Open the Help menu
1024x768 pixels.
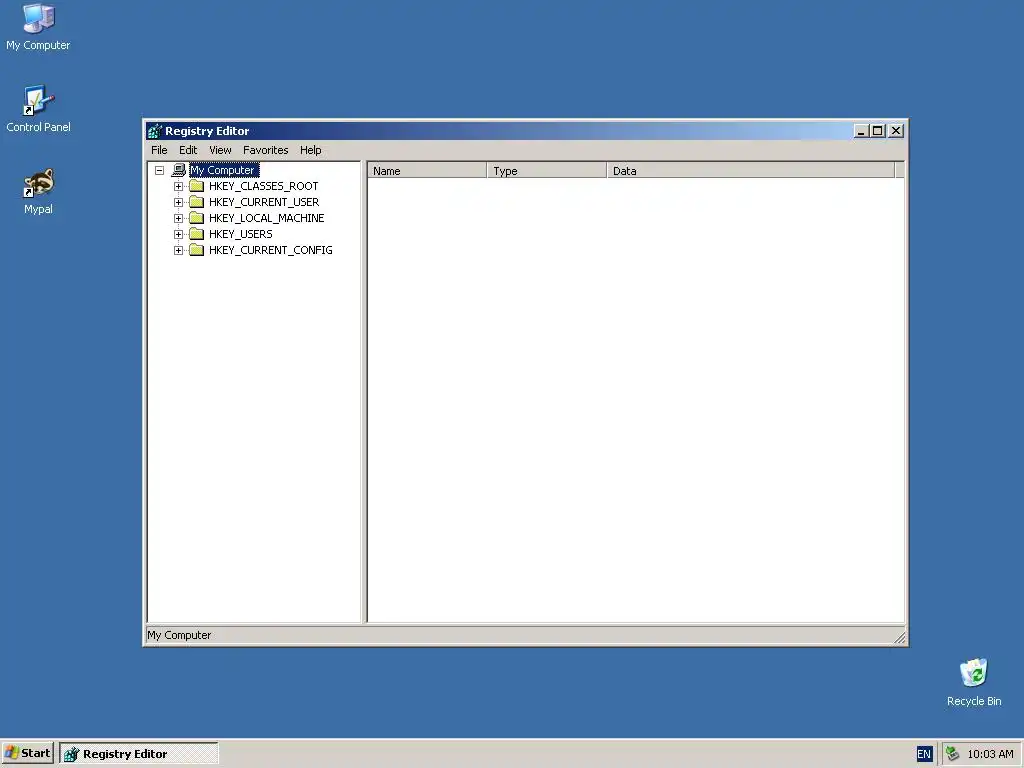point(311,150)
